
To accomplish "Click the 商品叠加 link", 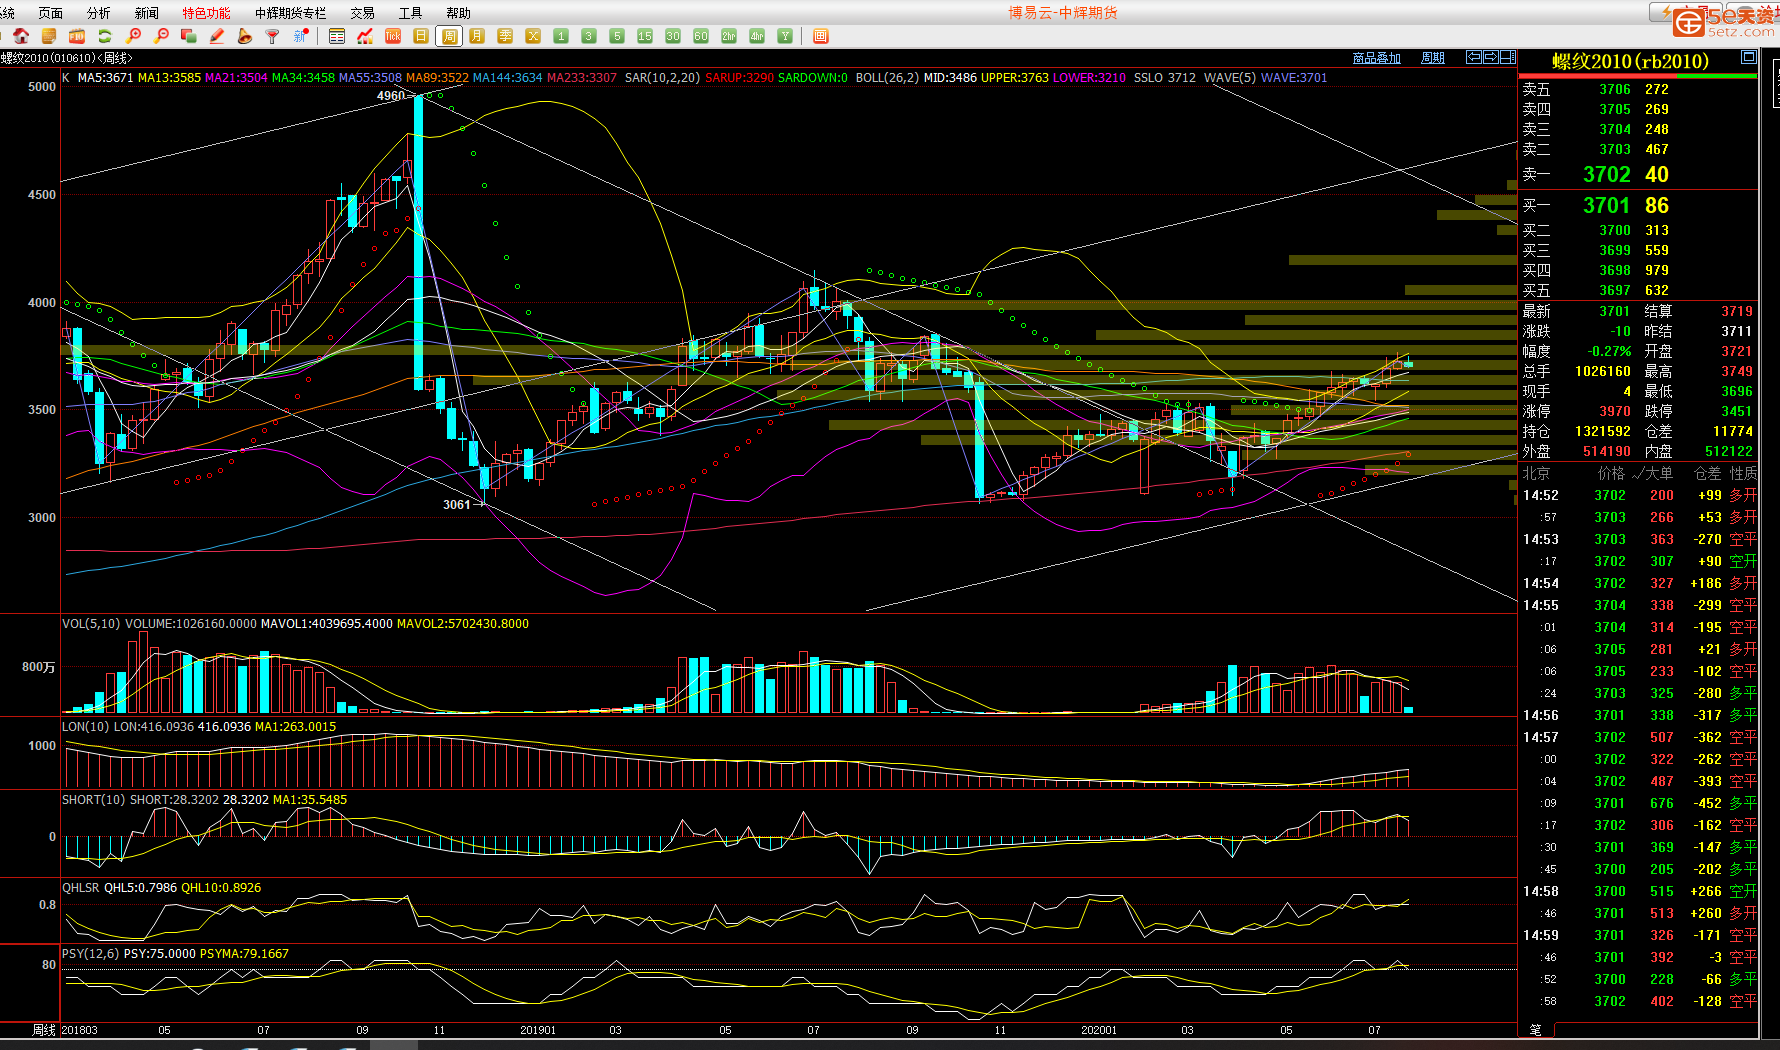I will [x=1376, y=58].
